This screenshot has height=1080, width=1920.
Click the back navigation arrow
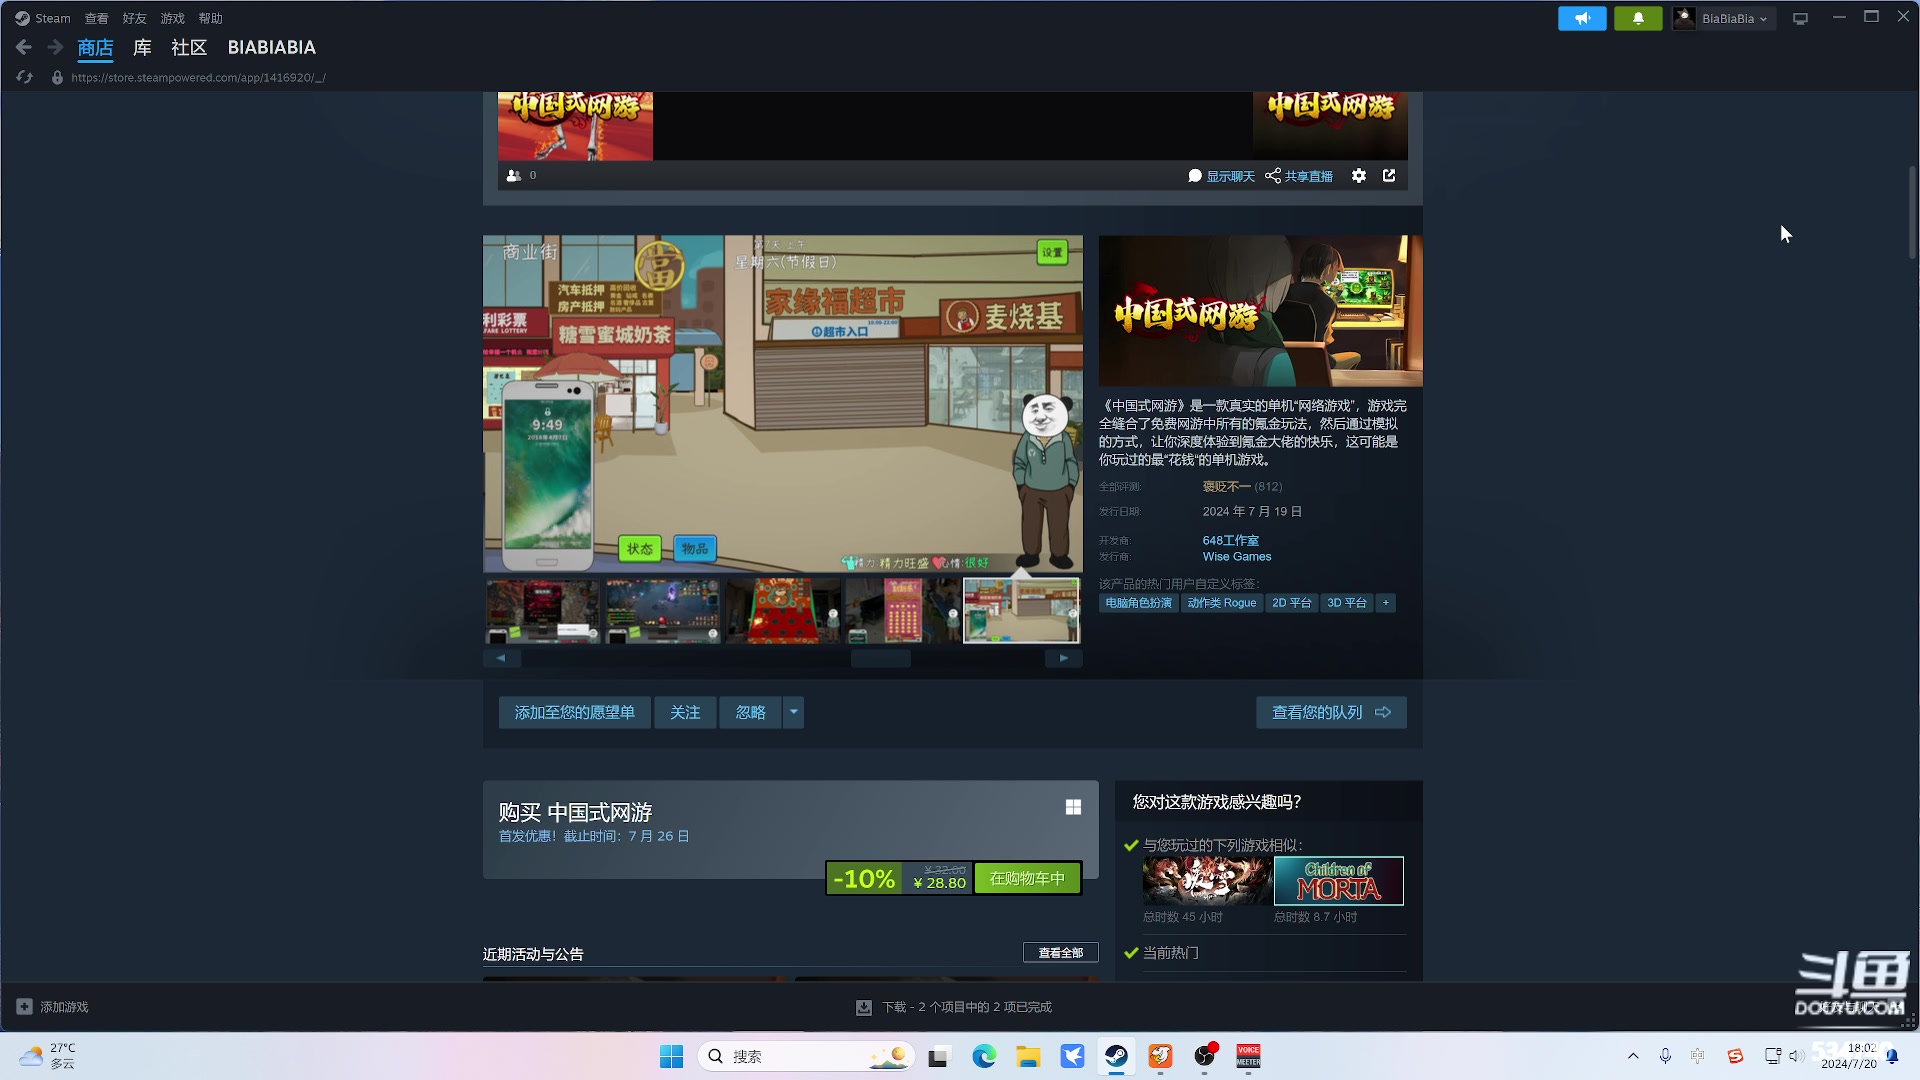tap(24, 47)
